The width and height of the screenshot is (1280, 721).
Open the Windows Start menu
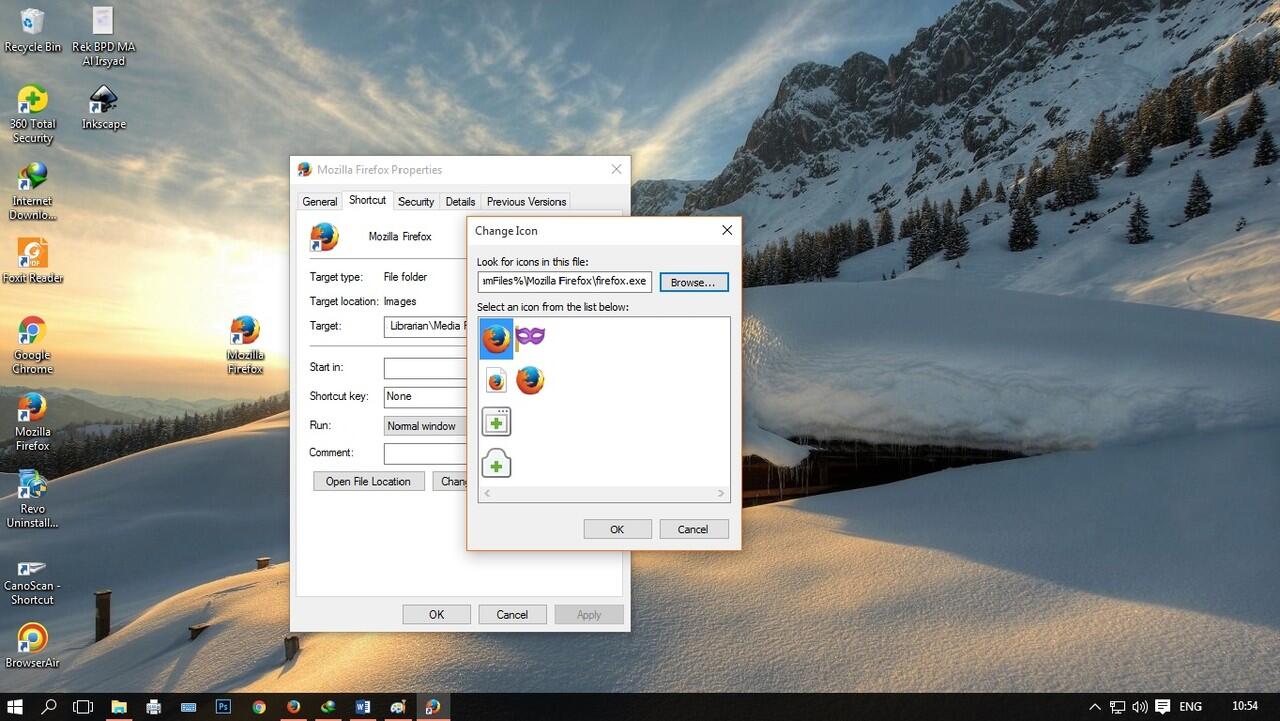[x=16, y=706]
